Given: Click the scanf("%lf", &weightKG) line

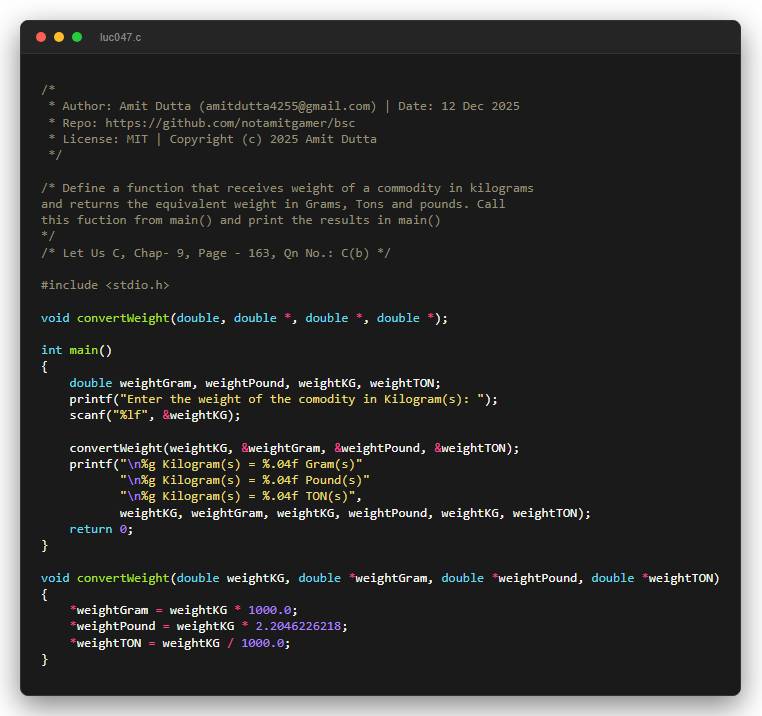Looking at the screenshot, I should pos(155,415).
